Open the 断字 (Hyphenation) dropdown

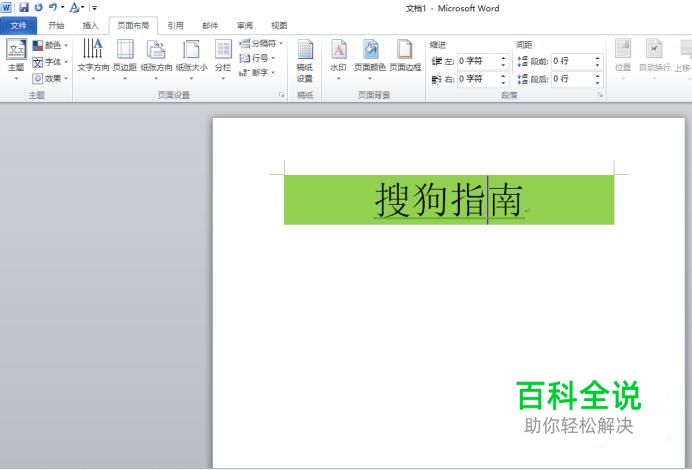click(257, 72)
